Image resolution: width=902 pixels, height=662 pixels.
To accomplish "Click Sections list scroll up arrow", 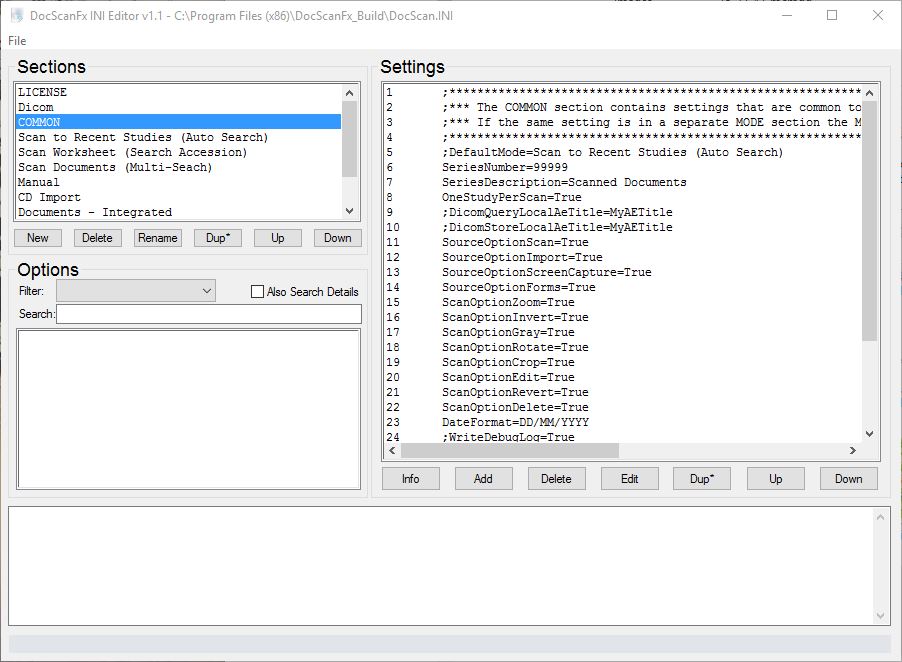I will coord(349,93).
